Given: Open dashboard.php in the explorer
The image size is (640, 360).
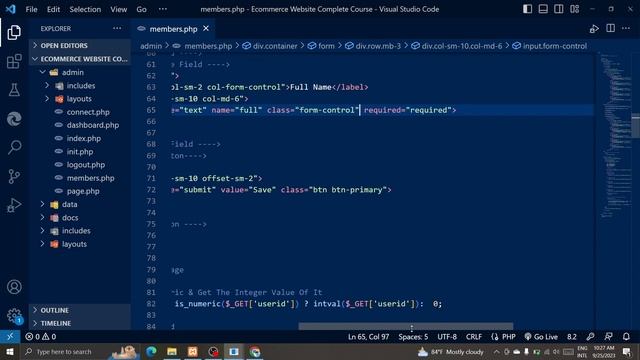Looking at the screenshot, I should pos(93,125).
